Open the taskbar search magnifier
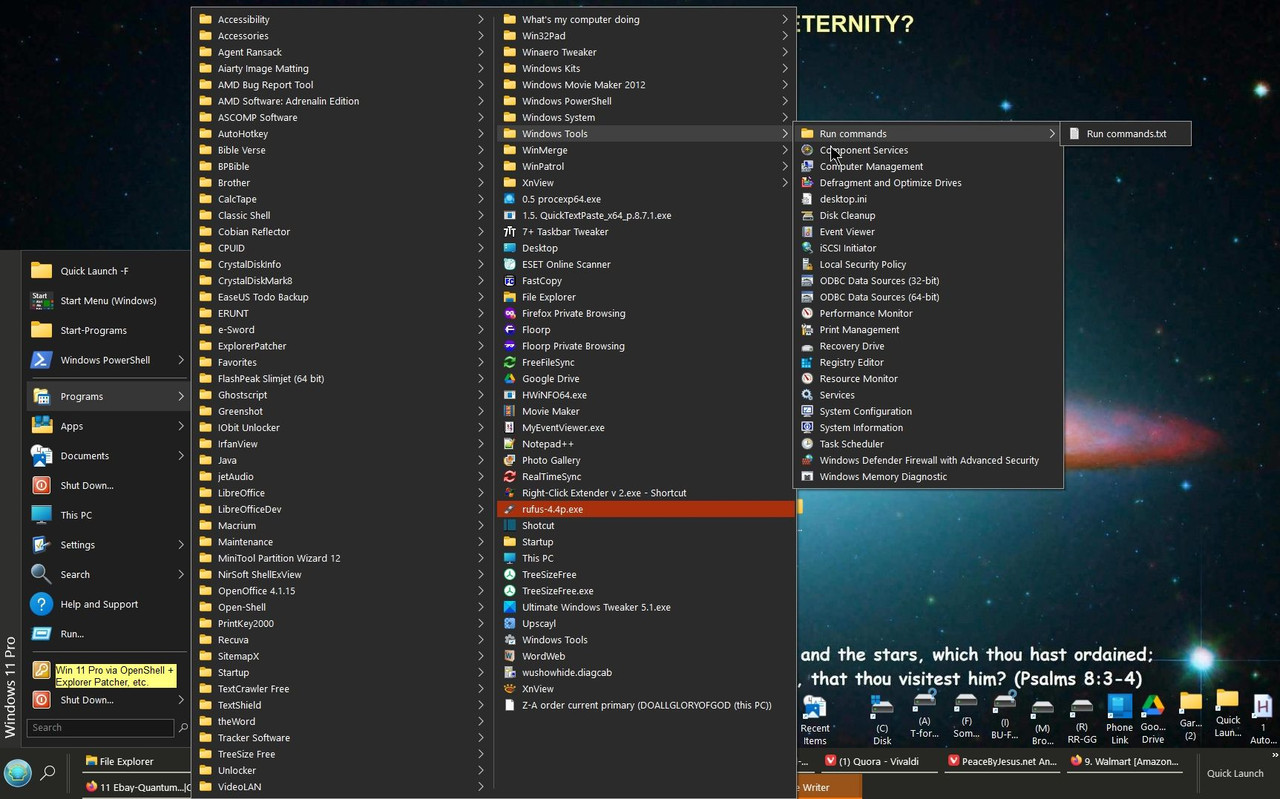 pos(47,773)
